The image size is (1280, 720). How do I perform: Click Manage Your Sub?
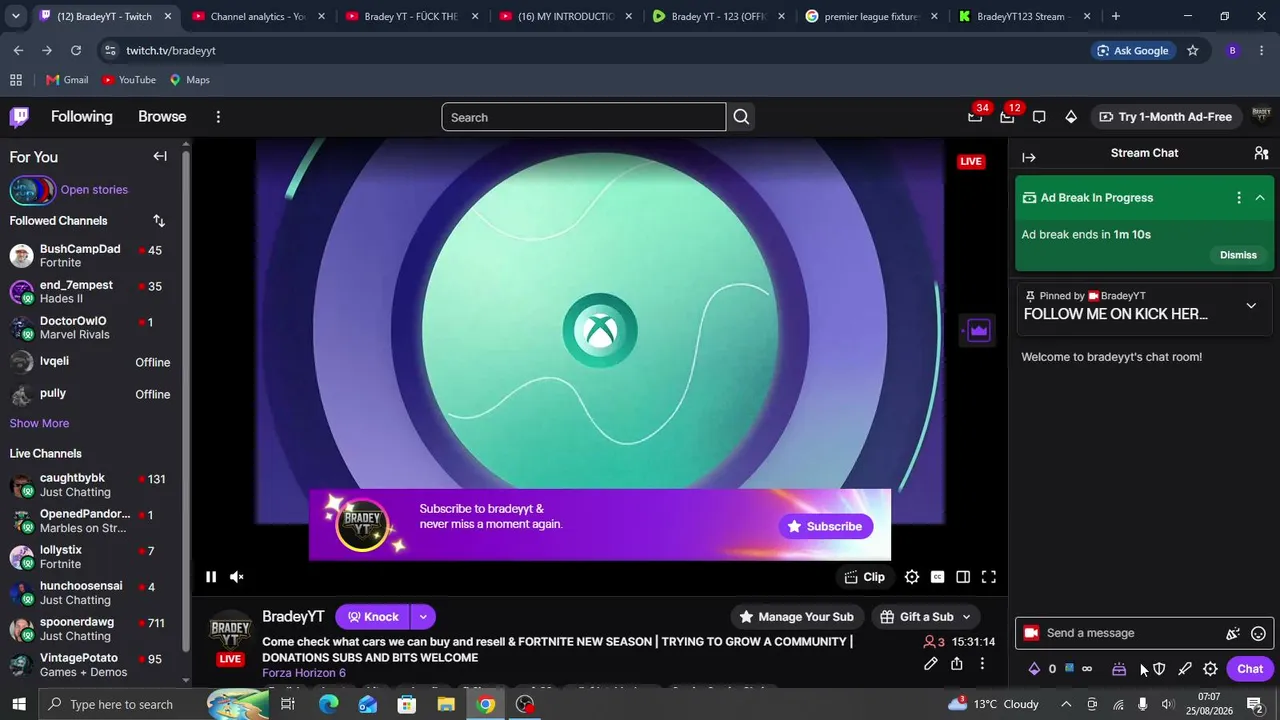coord(797,617)
